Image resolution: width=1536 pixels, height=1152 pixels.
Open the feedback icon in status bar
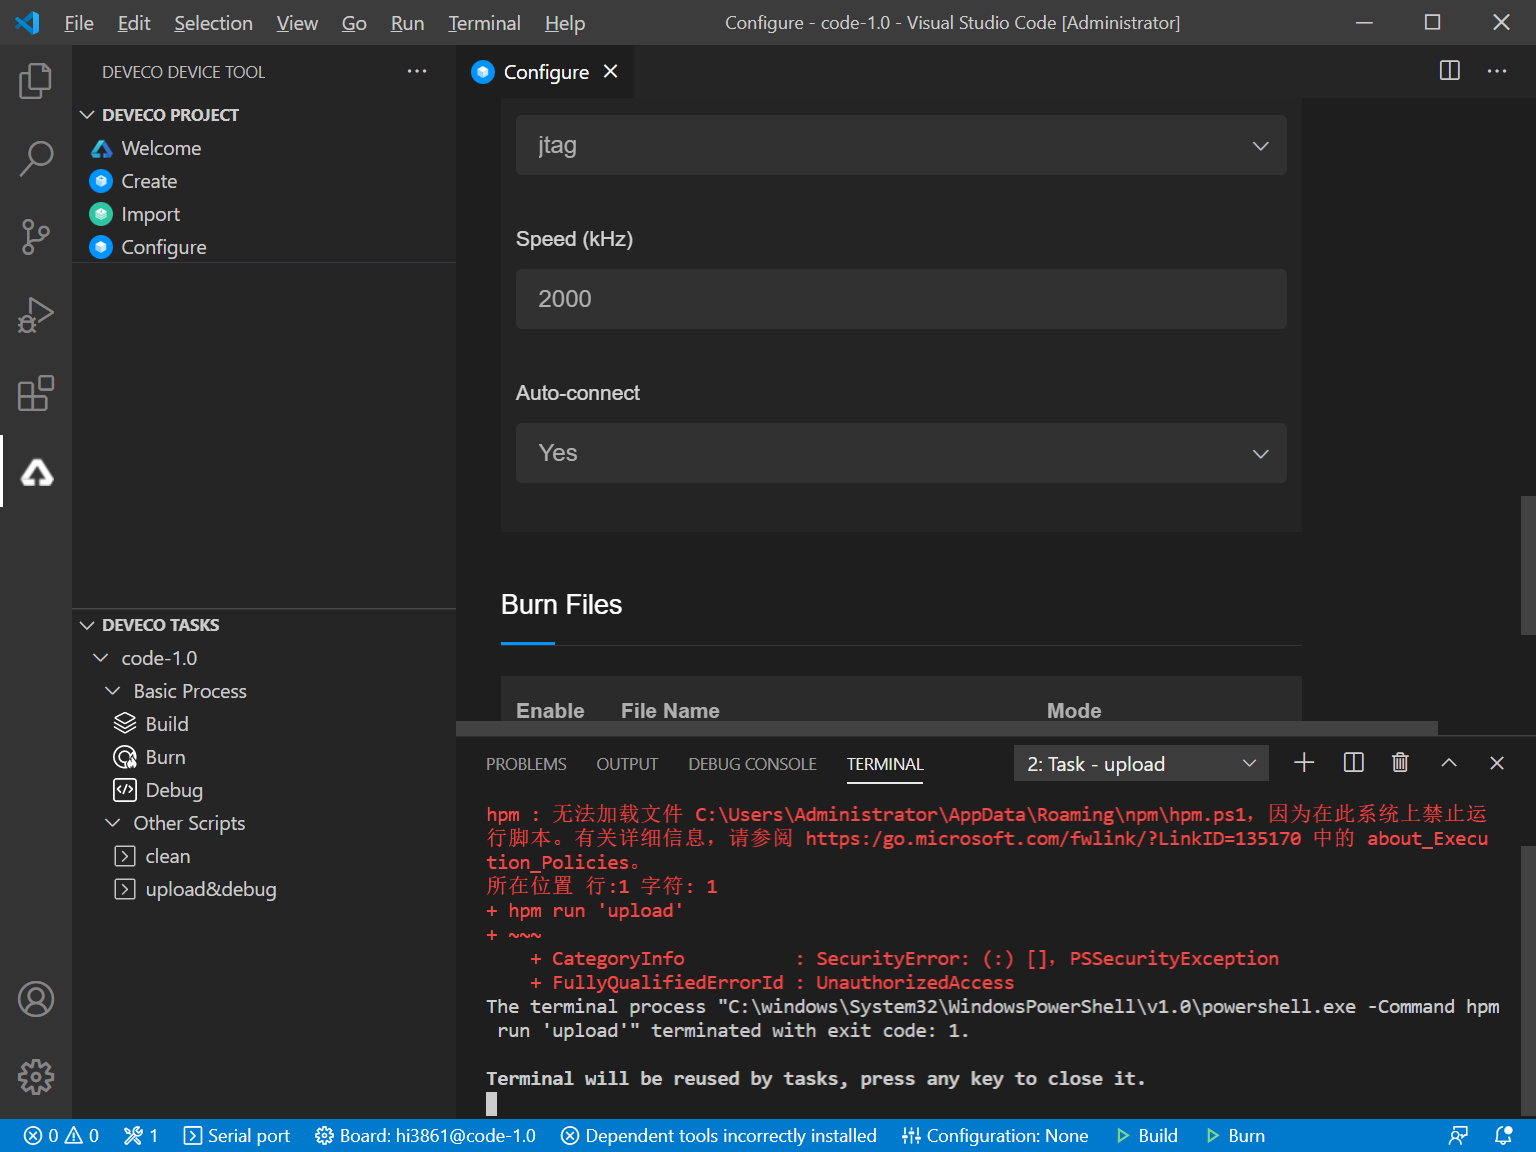1458,1136
